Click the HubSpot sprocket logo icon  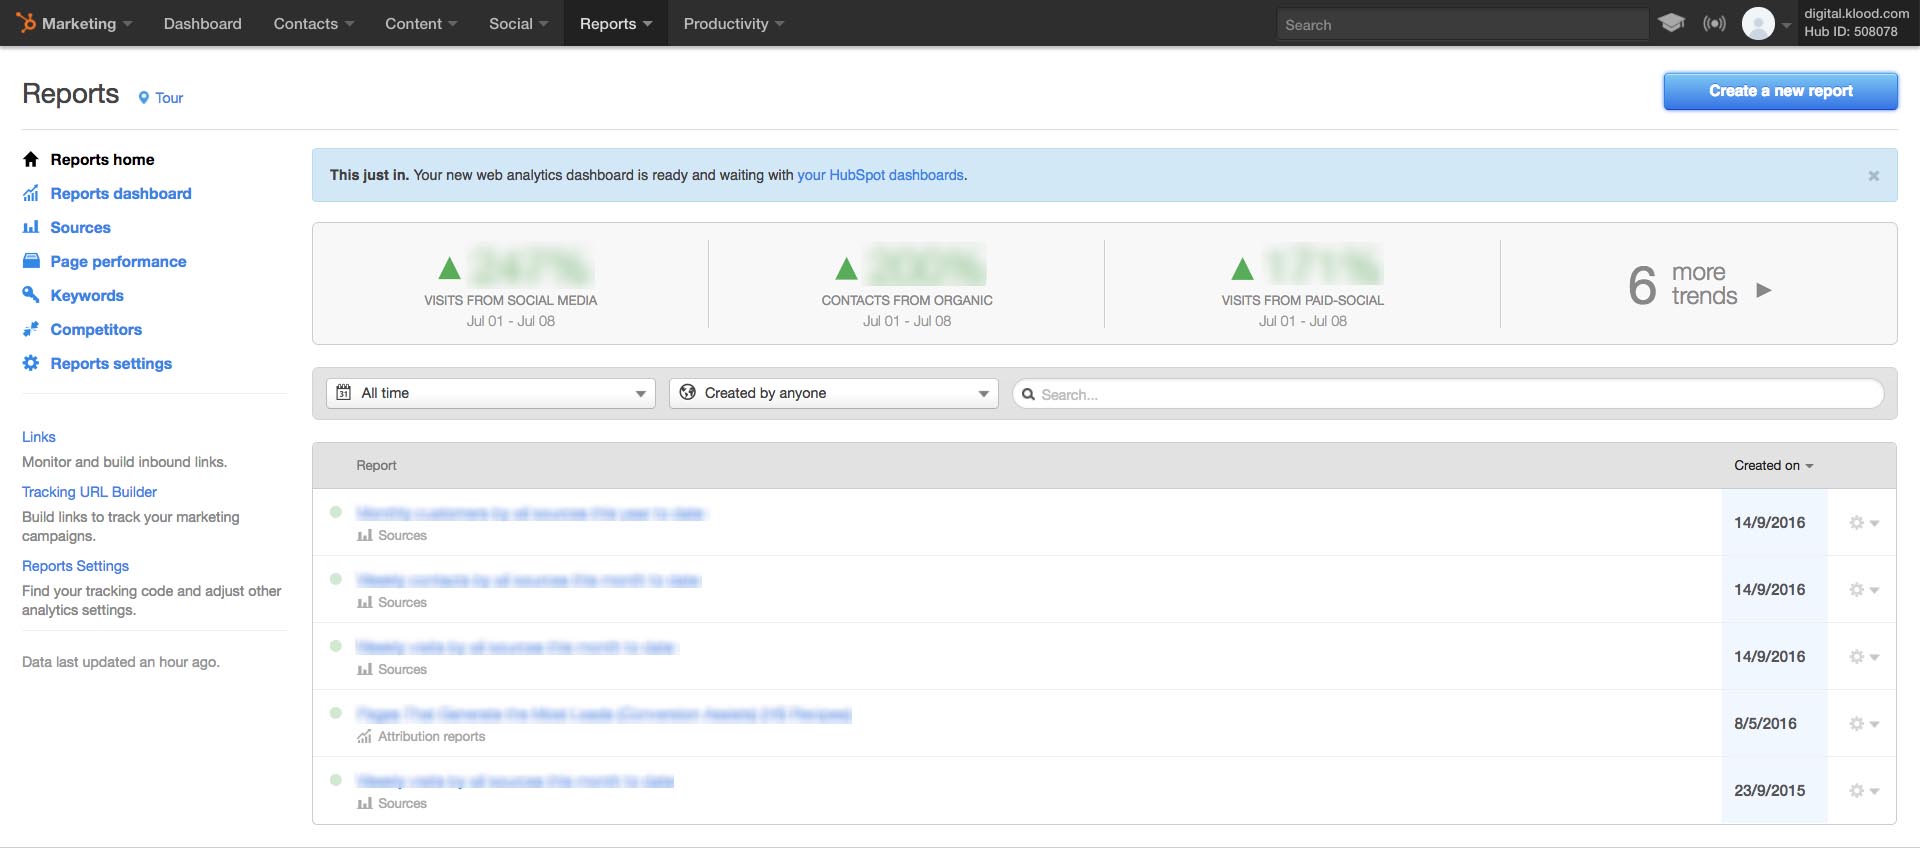tap(26, 23)
